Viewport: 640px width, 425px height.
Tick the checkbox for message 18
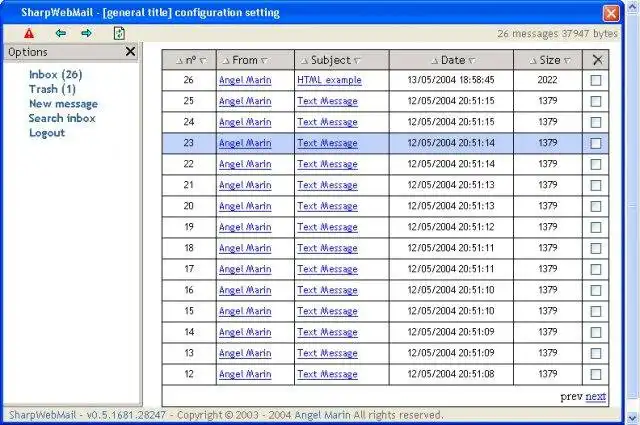point(596,249)
